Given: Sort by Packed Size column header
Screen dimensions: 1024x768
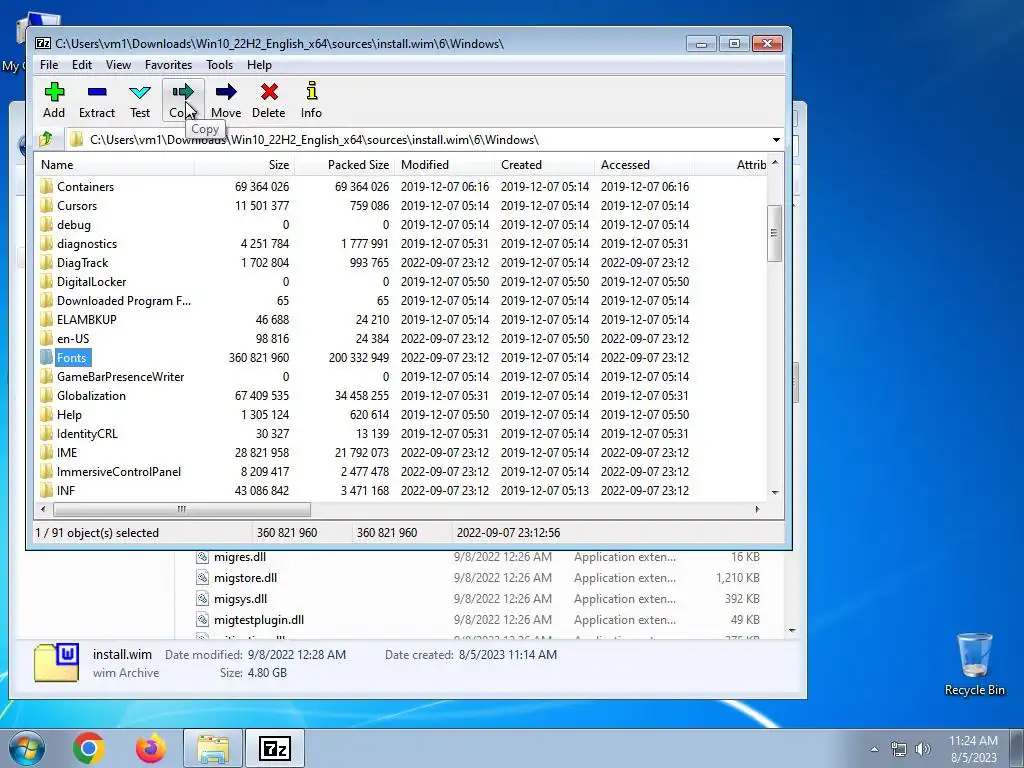Looking at the screenshot, I should (344, 165).
